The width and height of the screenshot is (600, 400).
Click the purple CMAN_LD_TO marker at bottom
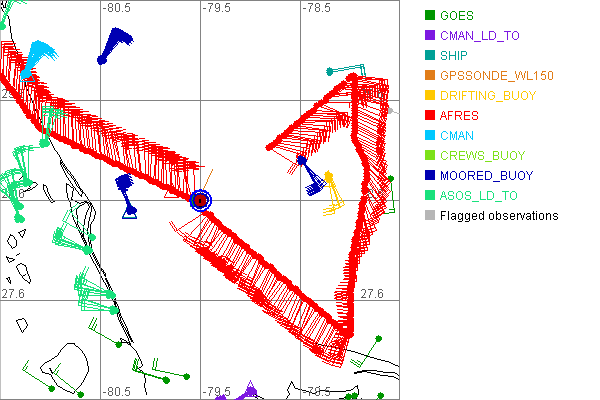[x=250, y=392]
